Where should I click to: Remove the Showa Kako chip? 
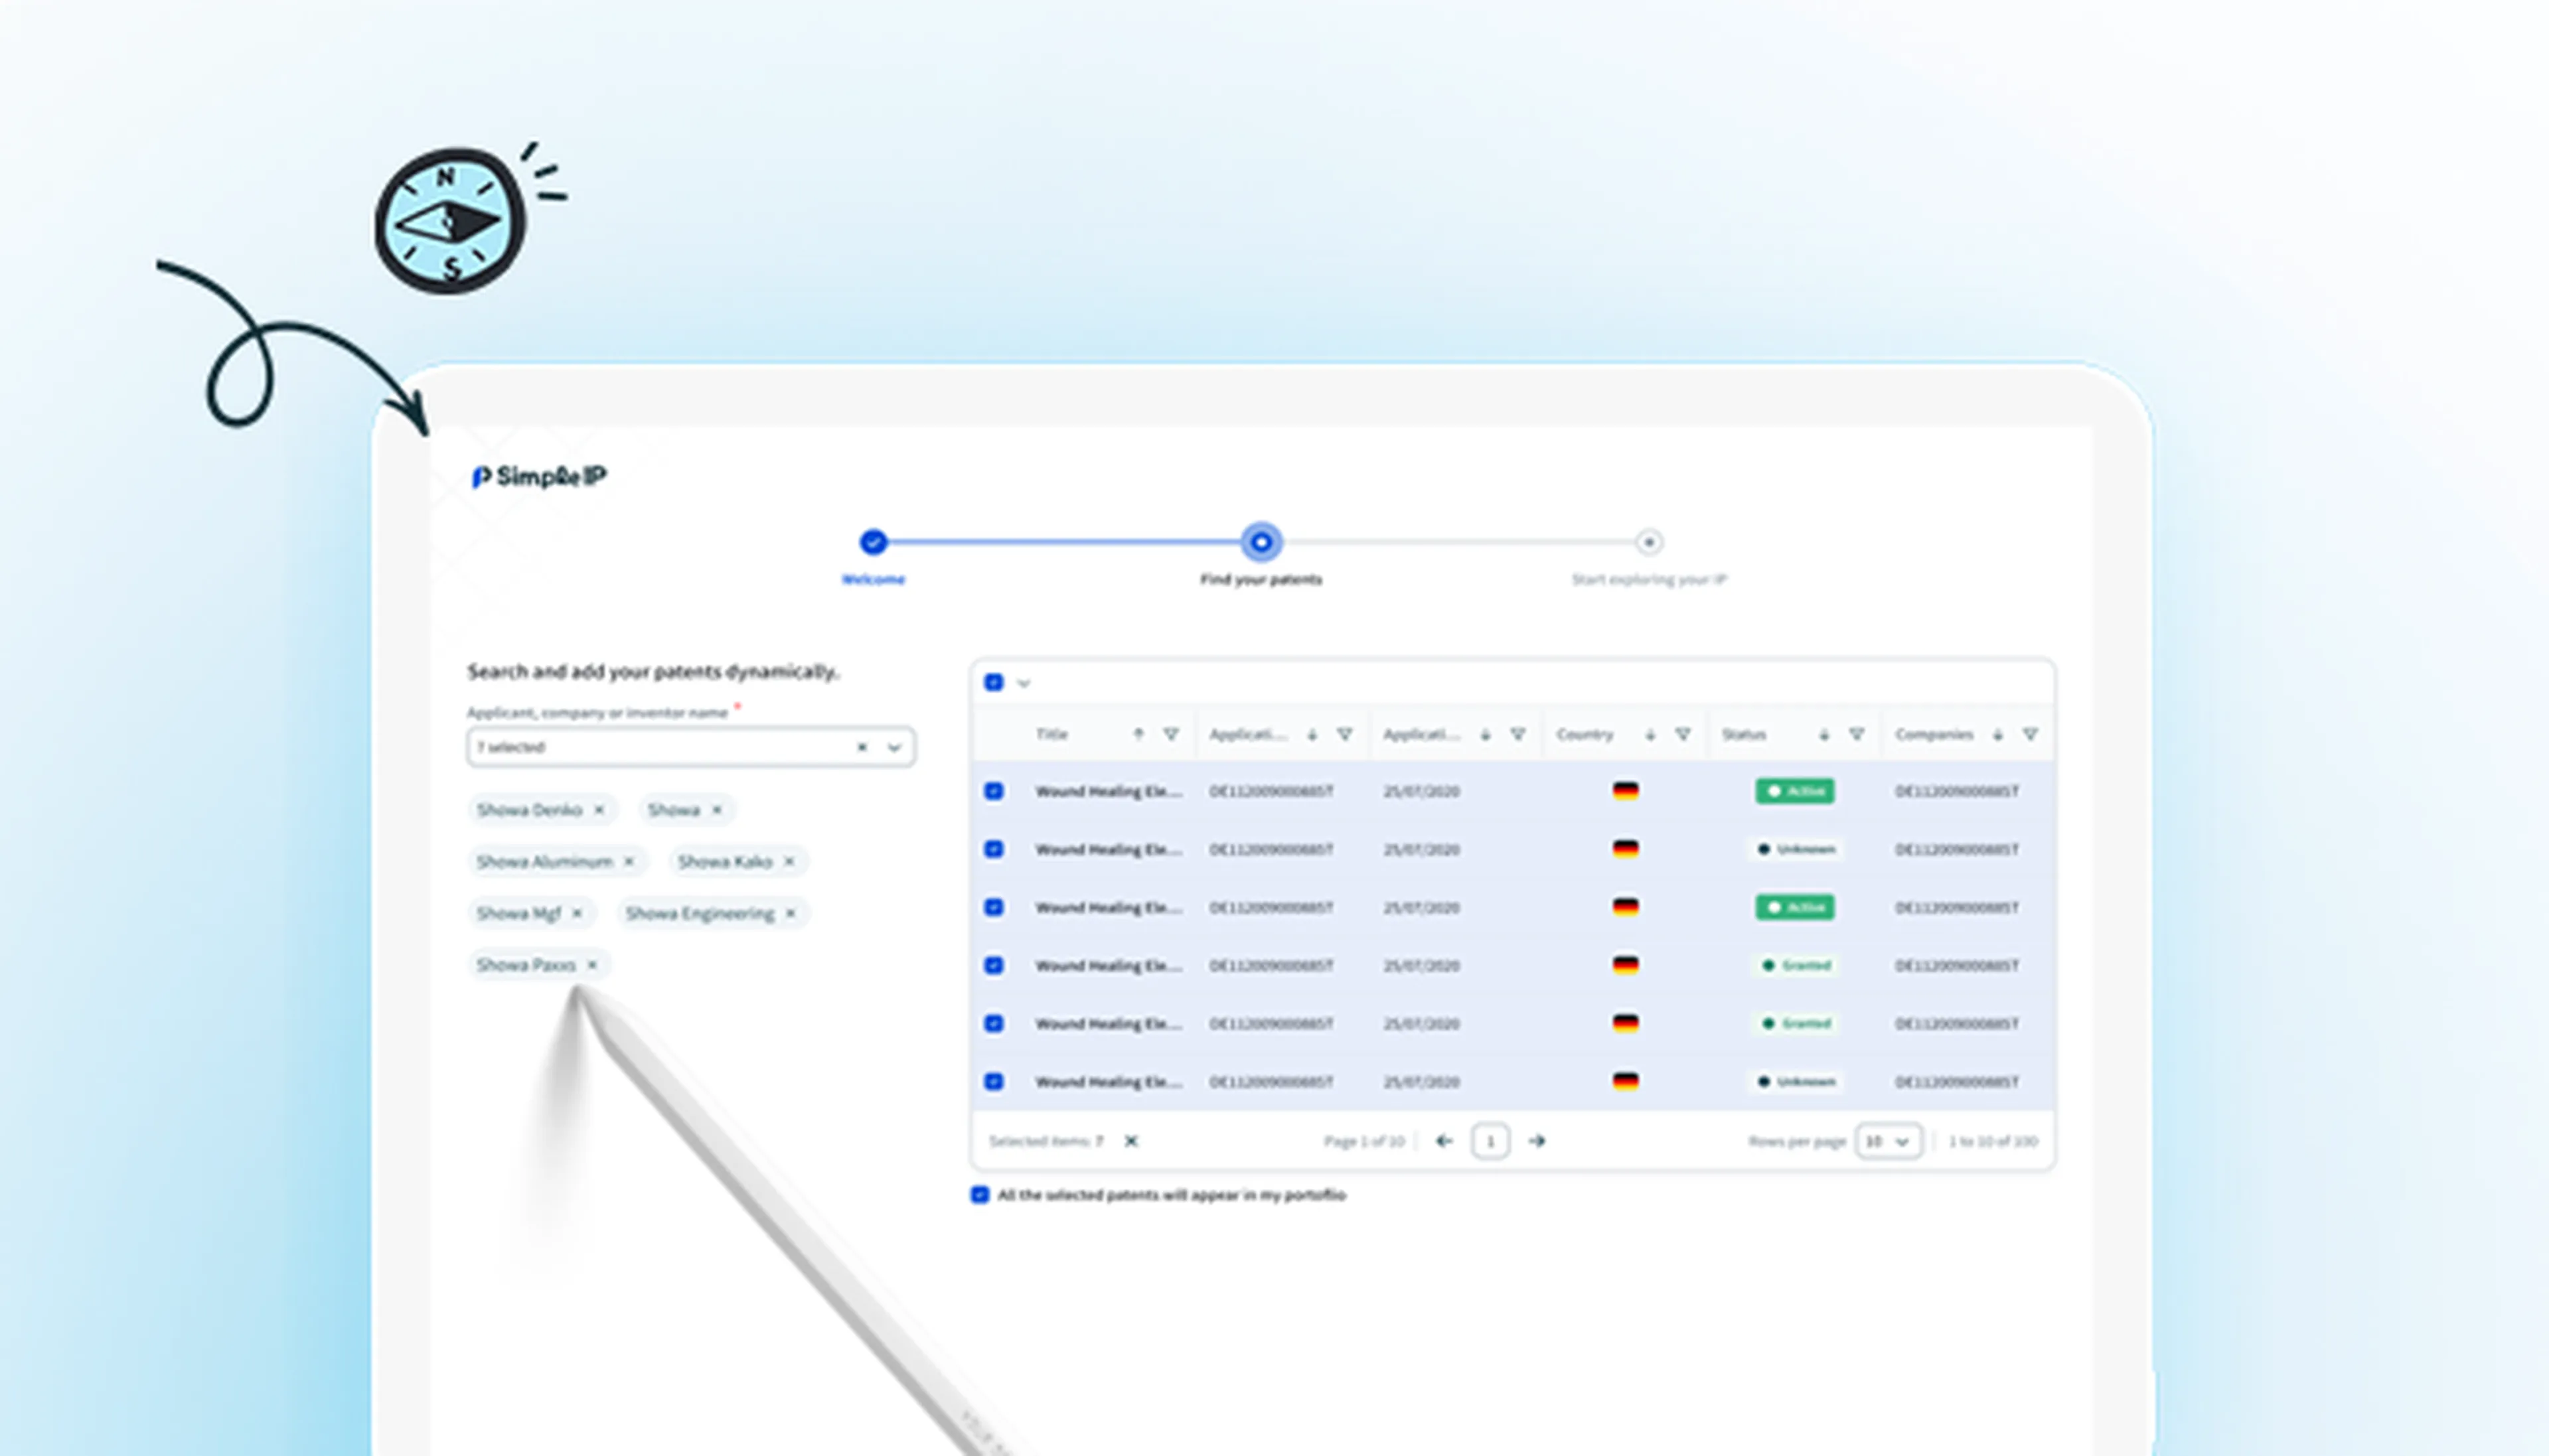coord(789,861)
